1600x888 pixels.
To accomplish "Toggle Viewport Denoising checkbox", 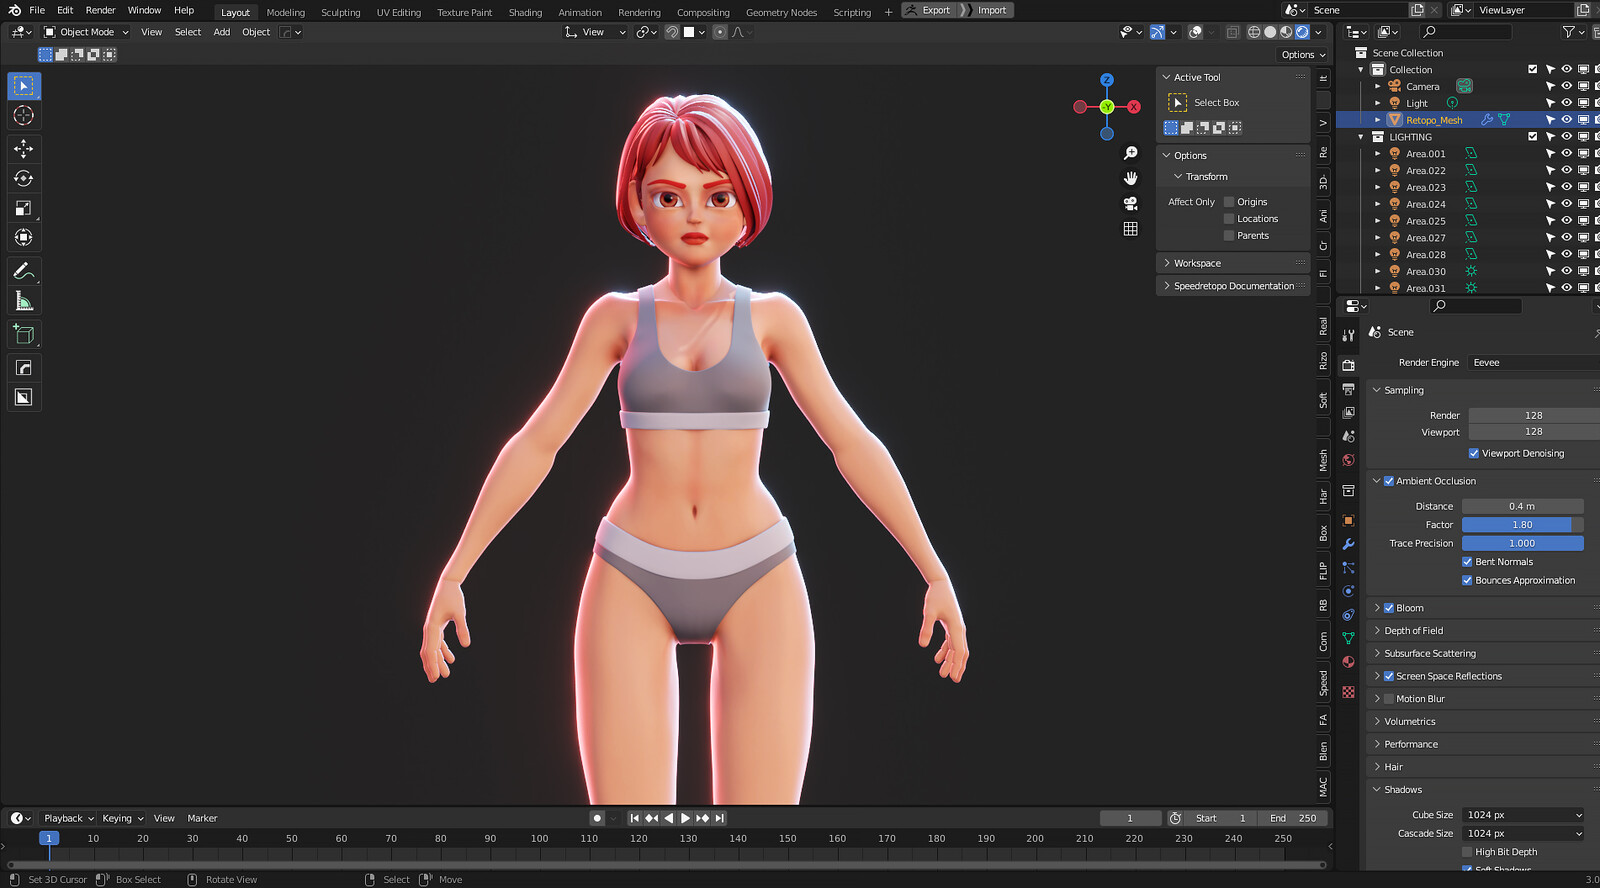I will 1474,454.
